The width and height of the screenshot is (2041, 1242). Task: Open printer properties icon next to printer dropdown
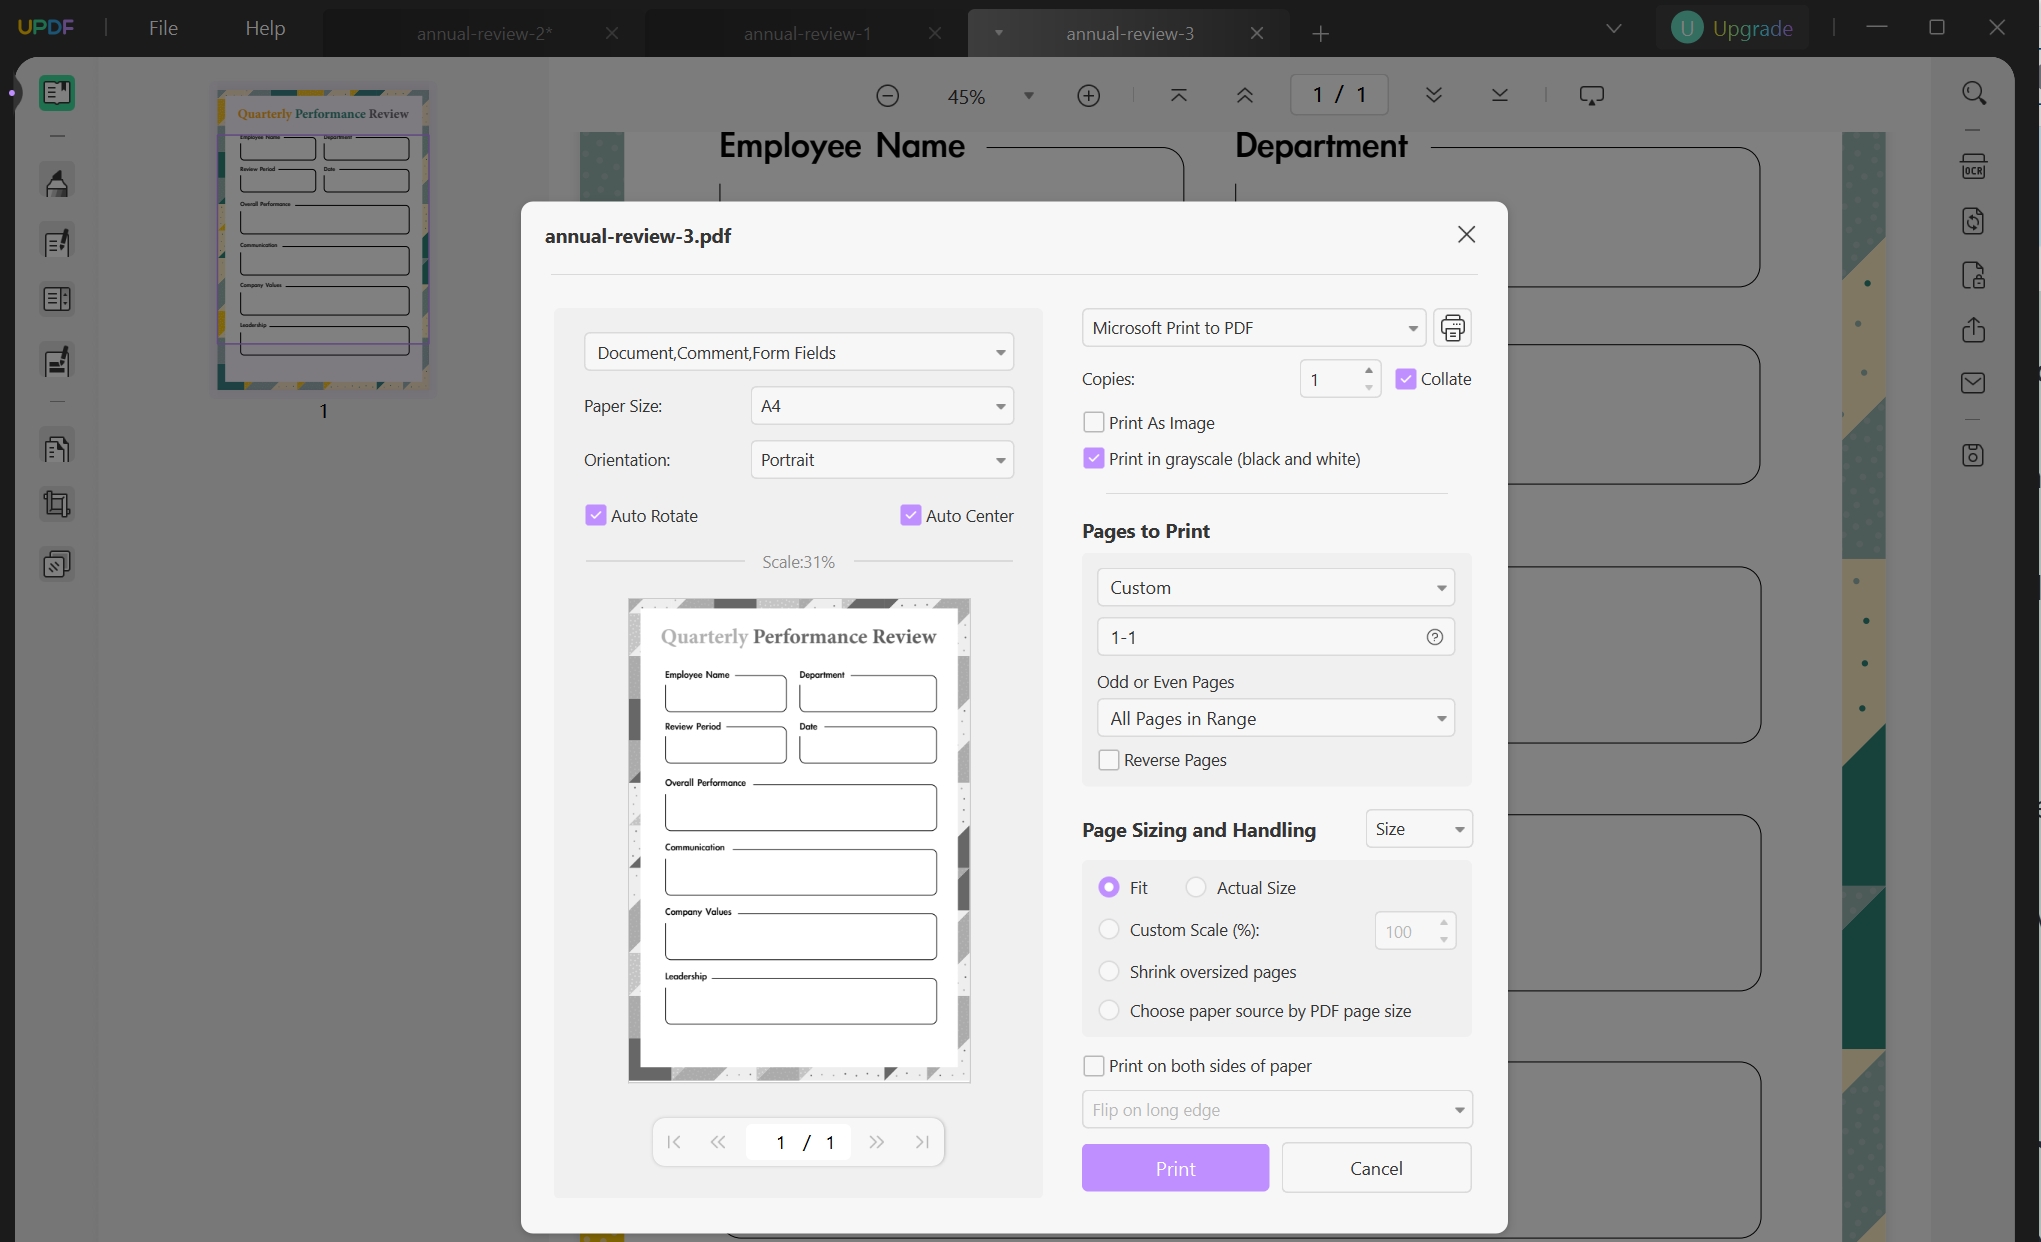1452,328
